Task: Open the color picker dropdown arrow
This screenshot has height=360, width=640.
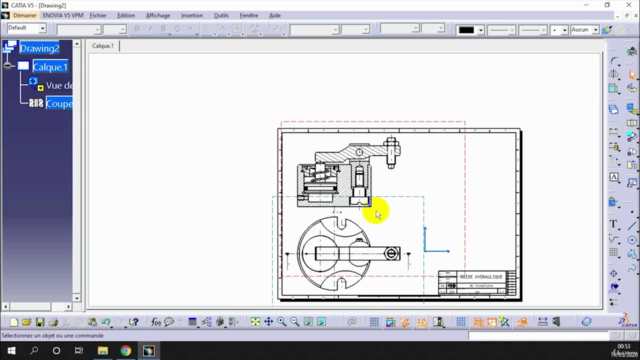Action: point(480,30)
